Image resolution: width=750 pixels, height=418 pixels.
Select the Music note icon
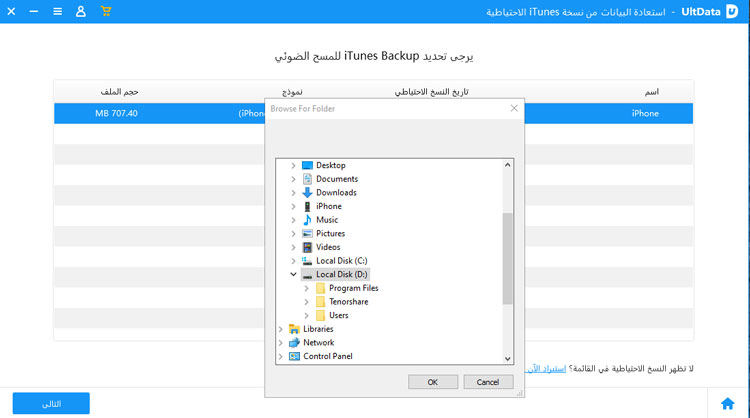tap(307, 220)
